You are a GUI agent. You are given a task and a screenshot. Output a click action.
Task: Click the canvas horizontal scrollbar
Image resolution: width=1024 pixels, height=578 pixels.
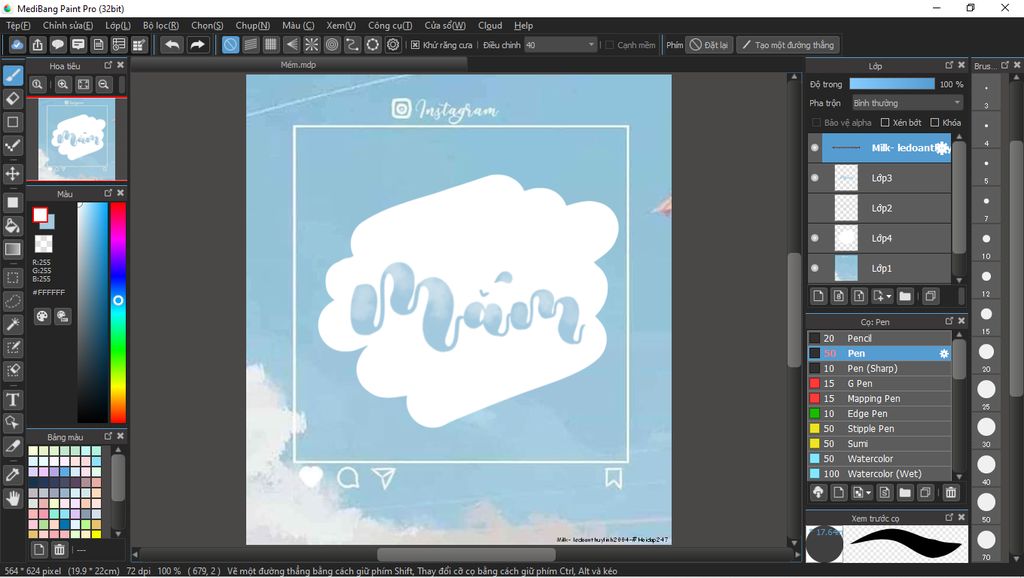click(466, 554)
